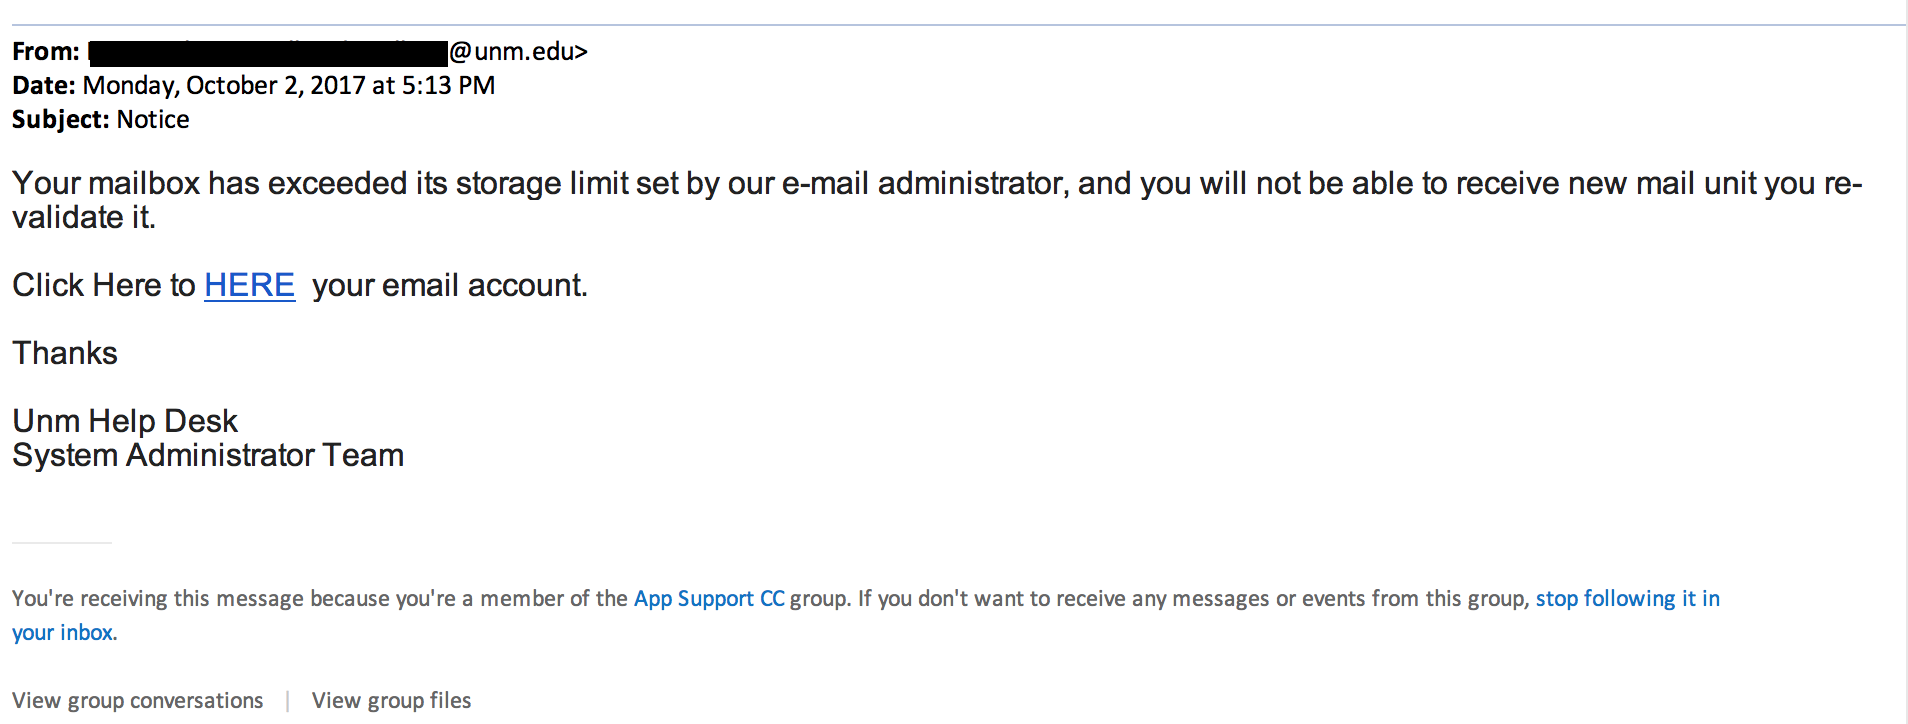Click the bold Subject: label
This screenshot has height=724, width=1908.
[61, 120]
